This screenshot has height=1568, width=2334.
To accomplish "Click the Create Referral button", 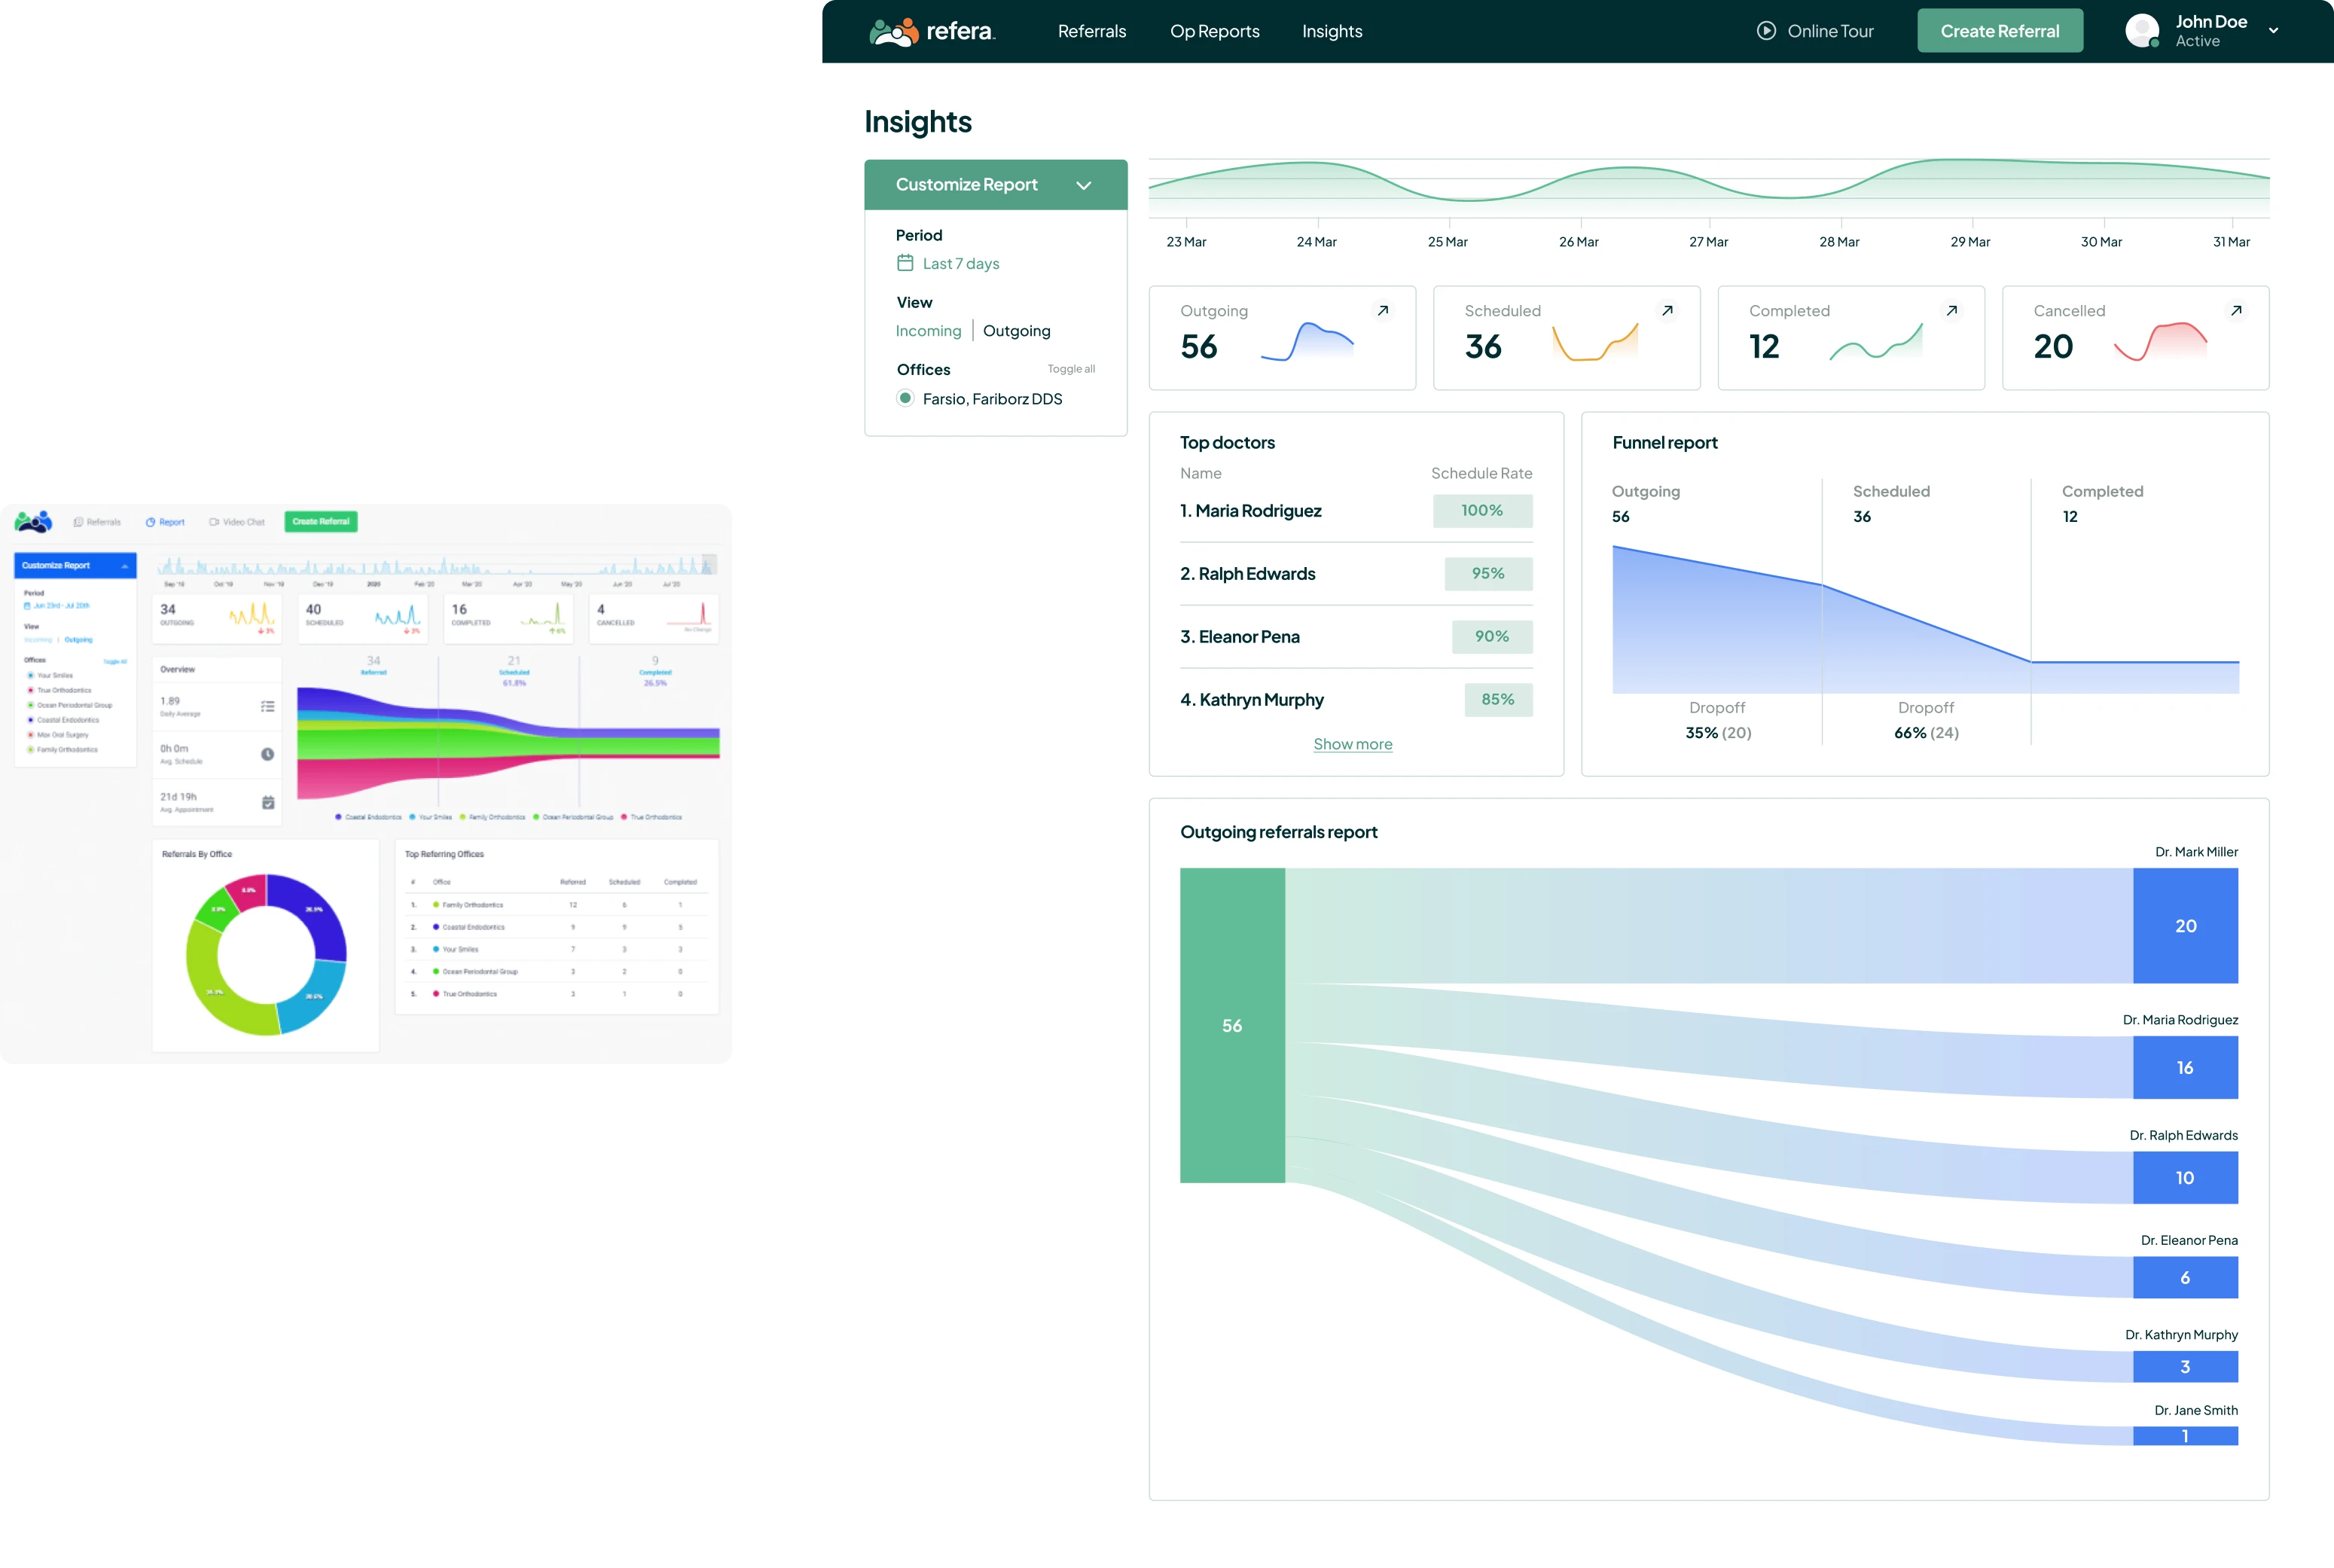I will coord(1999,30).
